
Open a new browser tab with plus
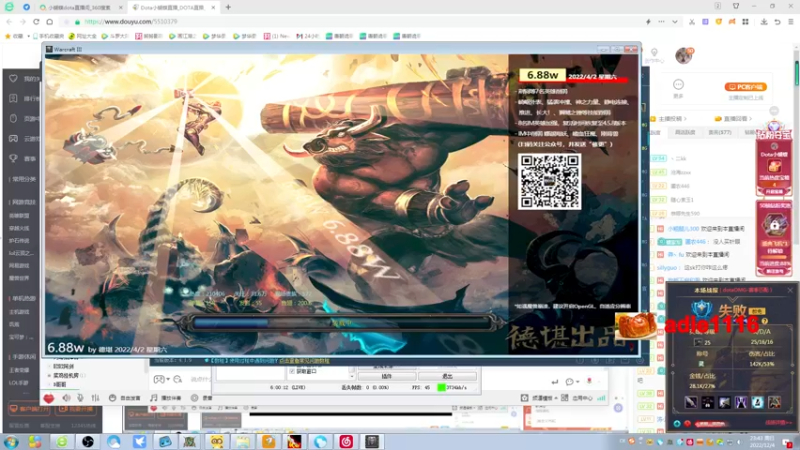(x=228, y=7)
